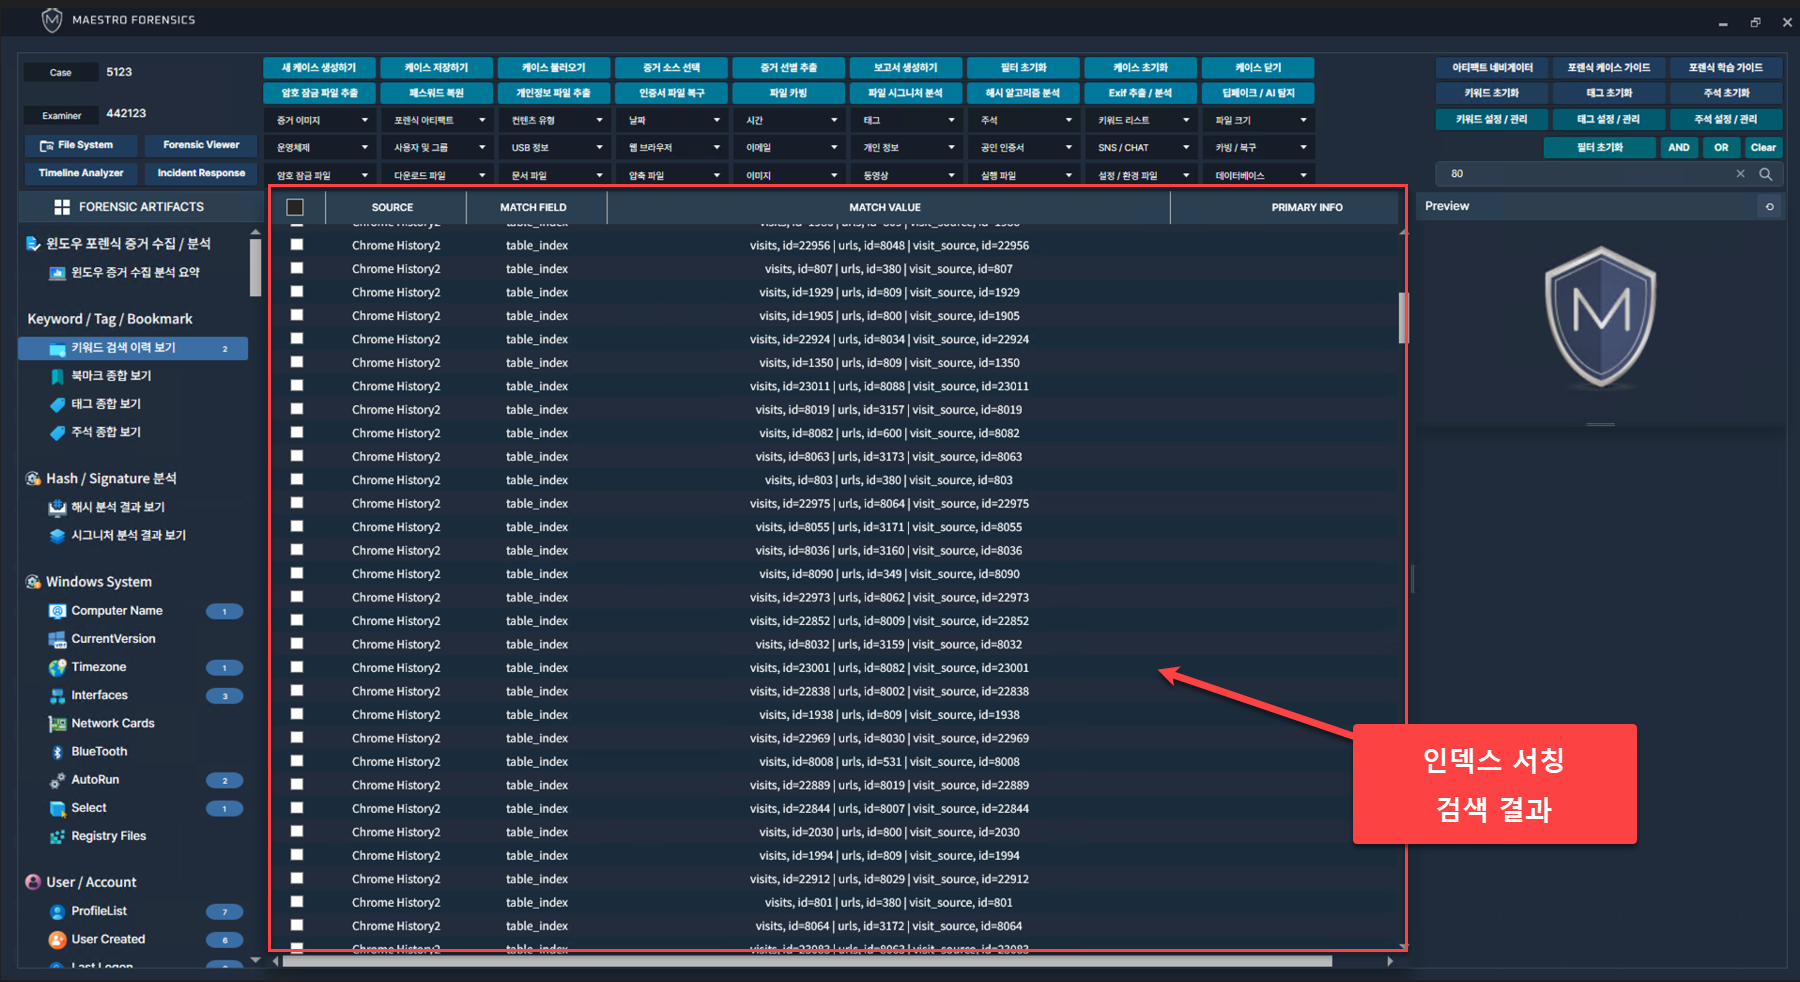Click the 북마크 종합 보기 bookmark icon
This screenshot has height=982, width=1800.
coord(57,376)
